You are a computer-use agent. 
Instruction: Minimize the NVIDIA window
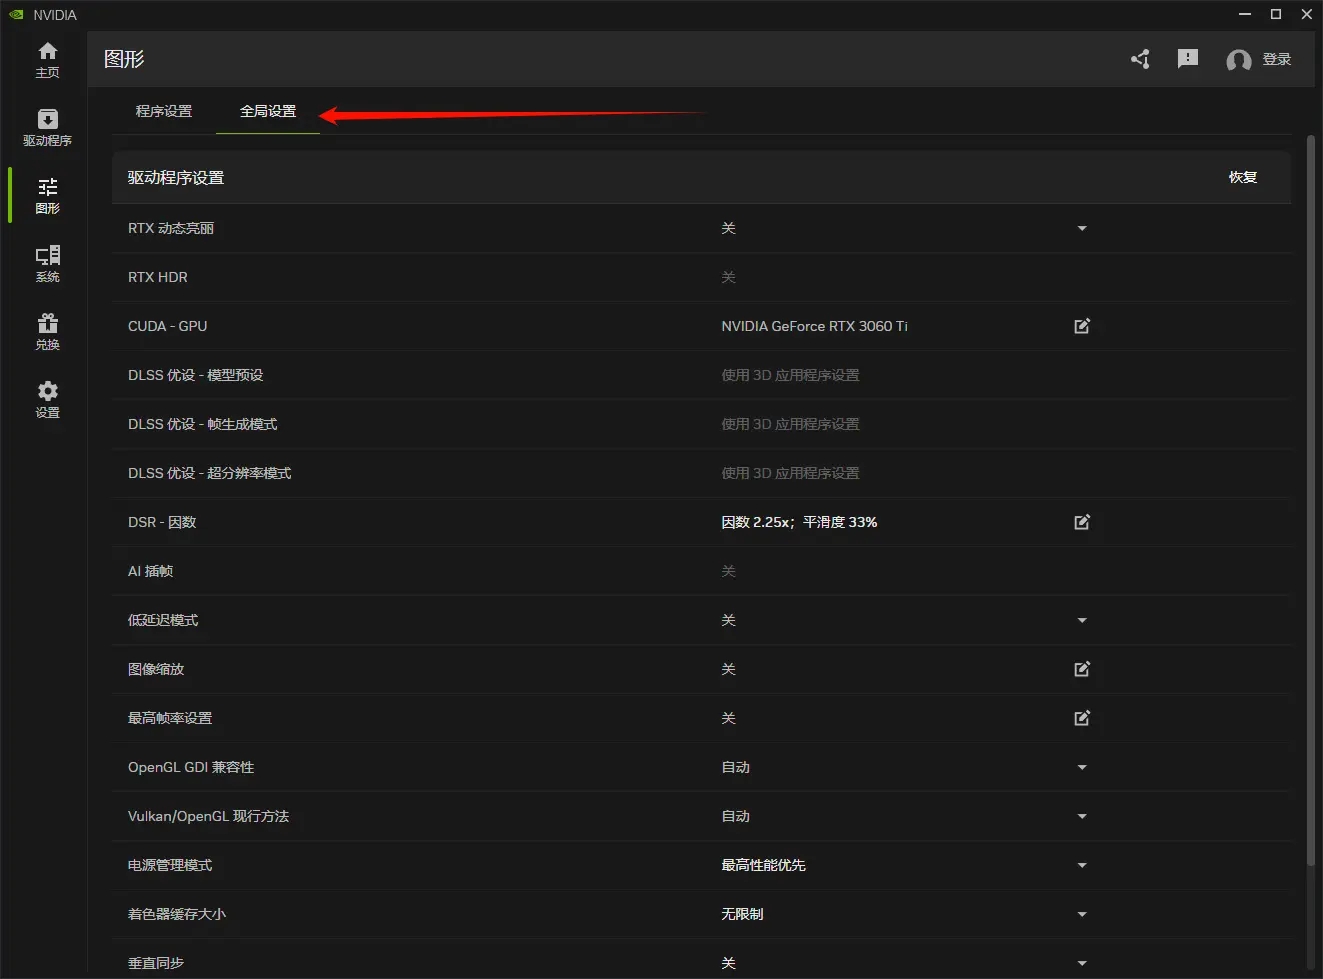[x=1245, y=14]
